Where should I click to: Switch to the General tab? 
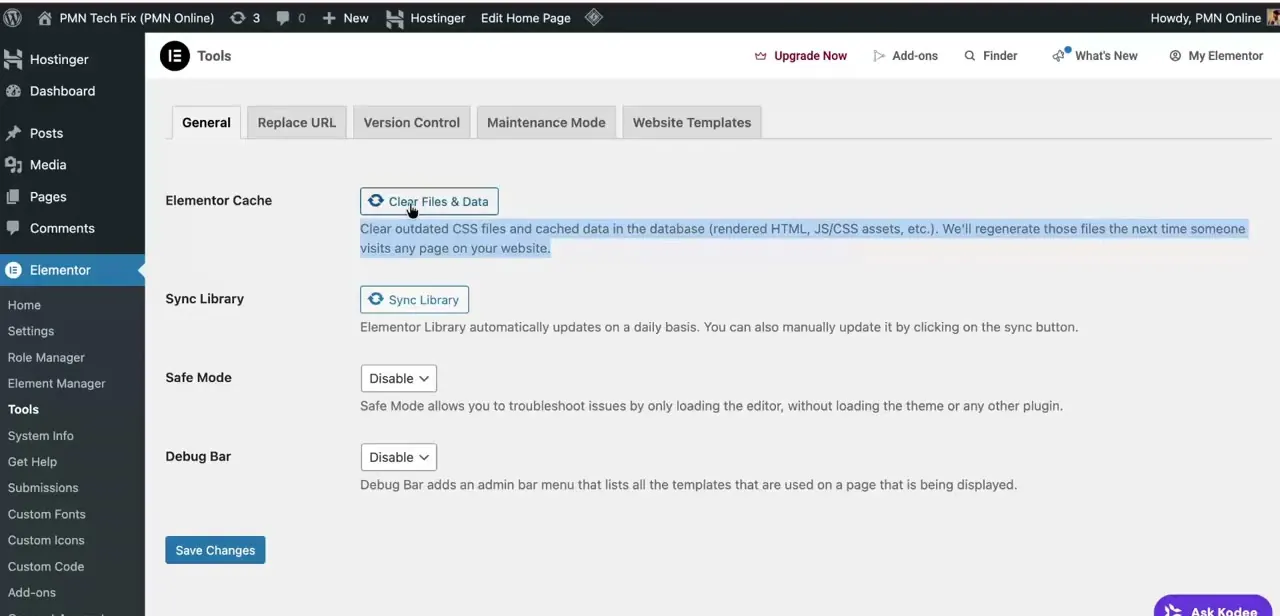tap(206, 122)
